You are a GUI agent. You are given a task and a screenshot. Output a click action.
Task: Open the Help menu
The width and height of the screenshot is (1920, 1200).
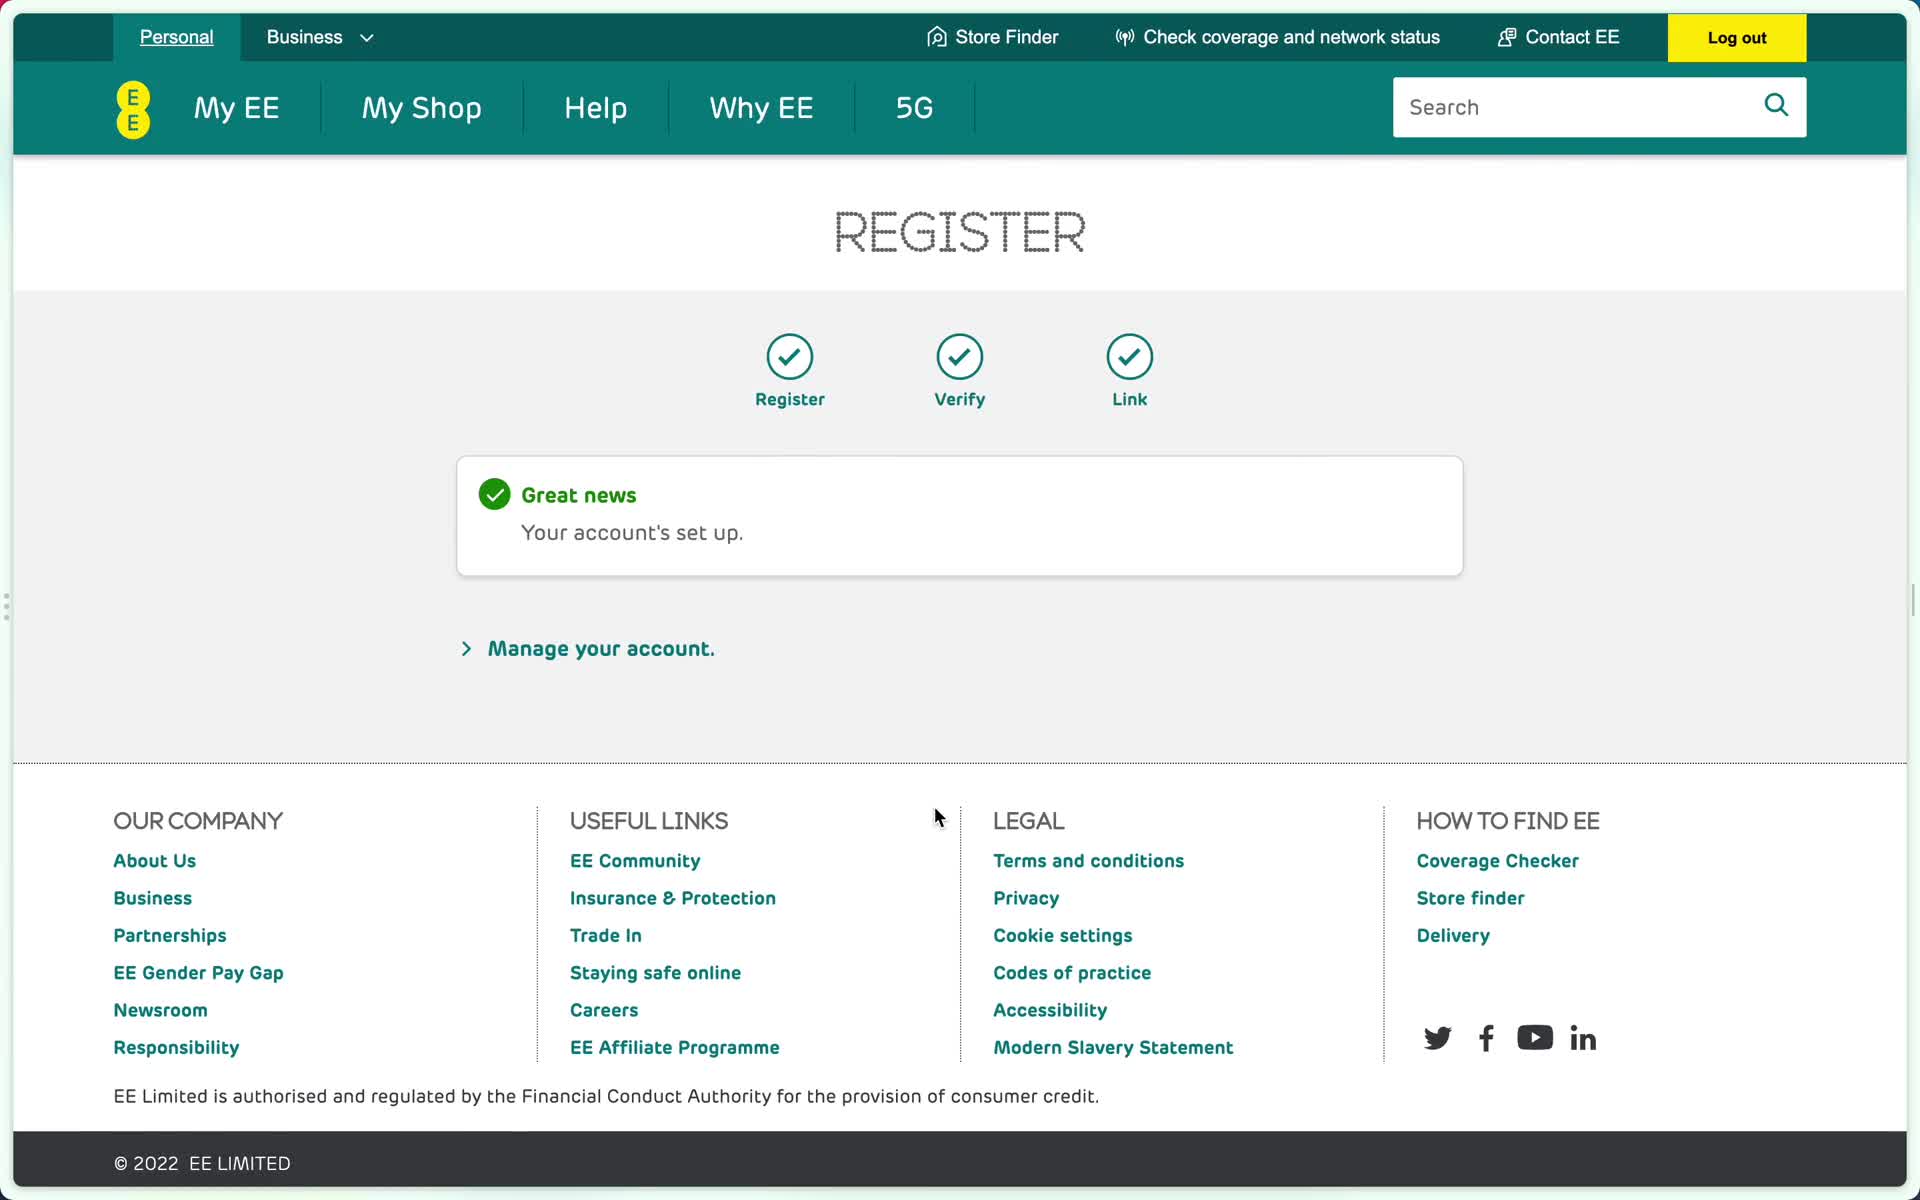coord(595,108)
